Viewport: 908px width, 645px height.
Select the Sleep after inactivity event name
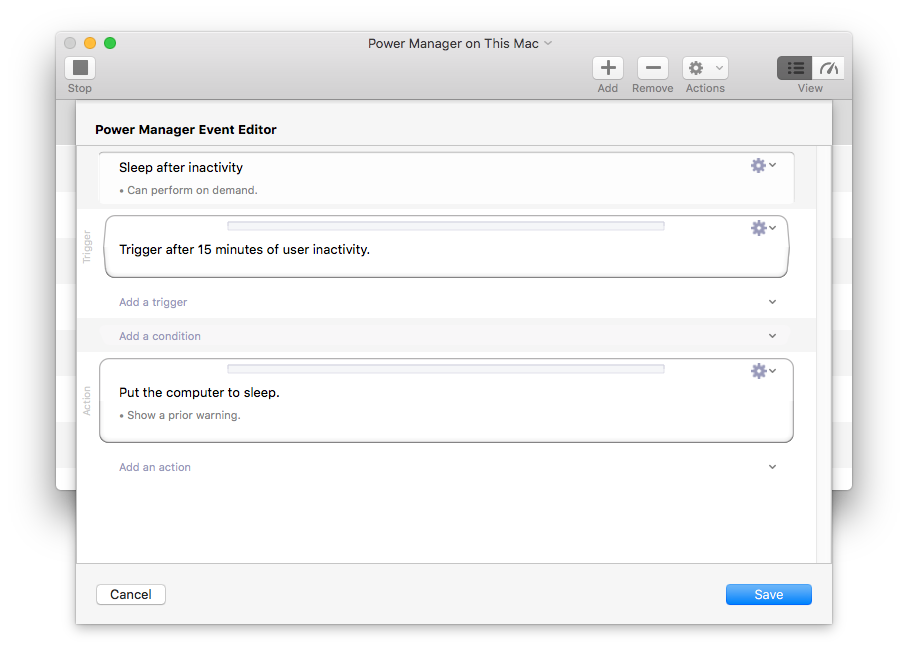pyautogui.click(x=181, y=167)
